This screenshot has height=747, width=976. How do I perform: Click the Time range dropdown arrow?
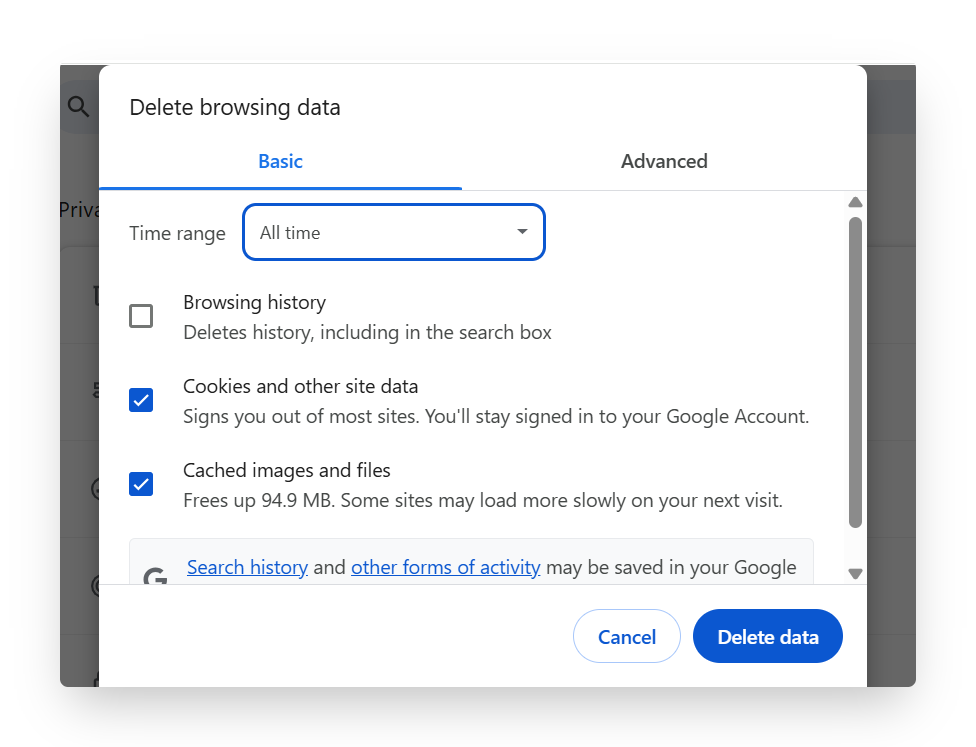(x=521, y=232)
